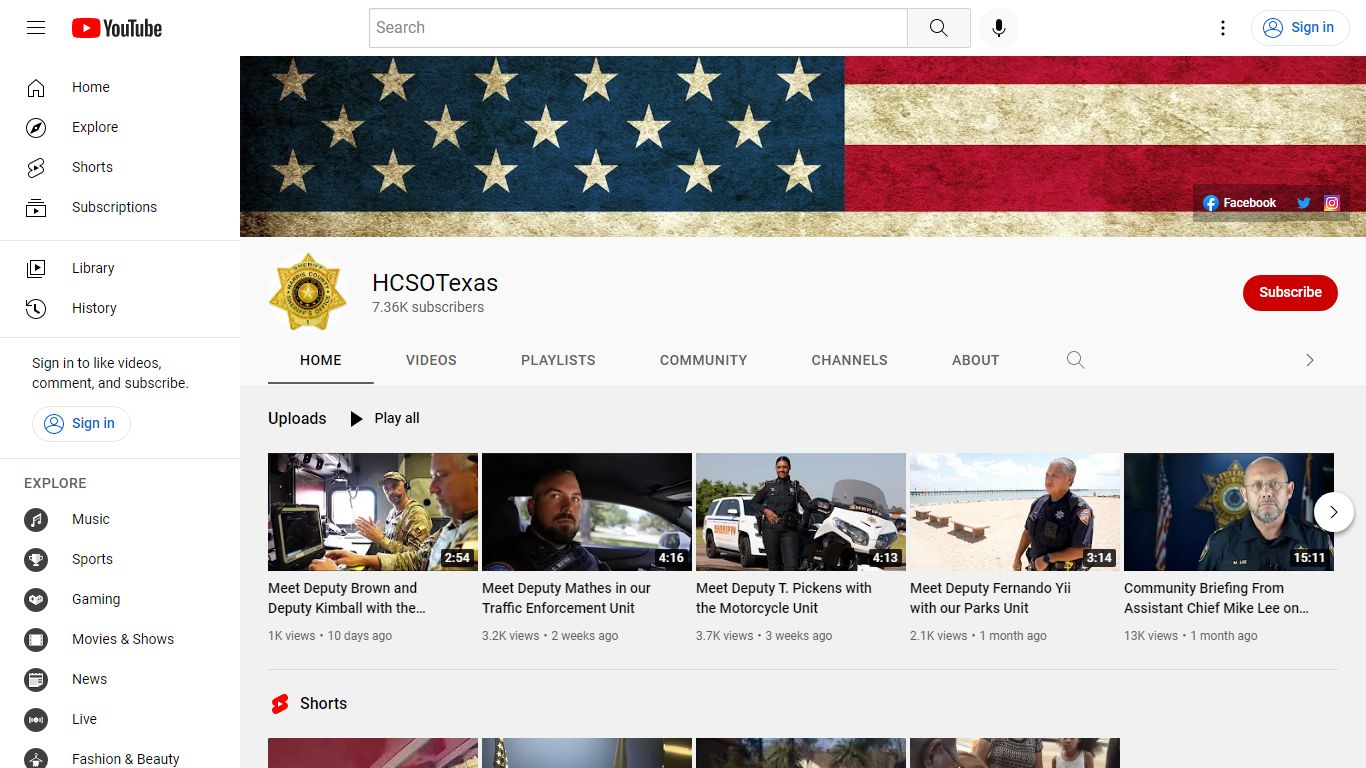
Task: Open Fashion & Beauty category
Action: pos(120,759)
